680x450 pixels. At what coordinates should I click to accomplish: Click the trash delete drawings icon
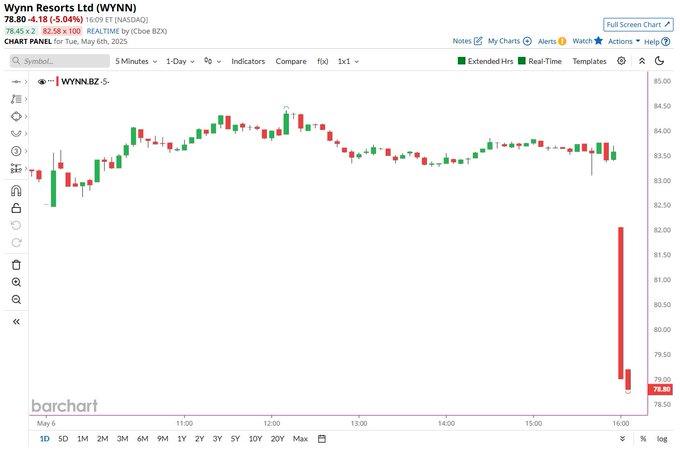(x=16, y=265)
